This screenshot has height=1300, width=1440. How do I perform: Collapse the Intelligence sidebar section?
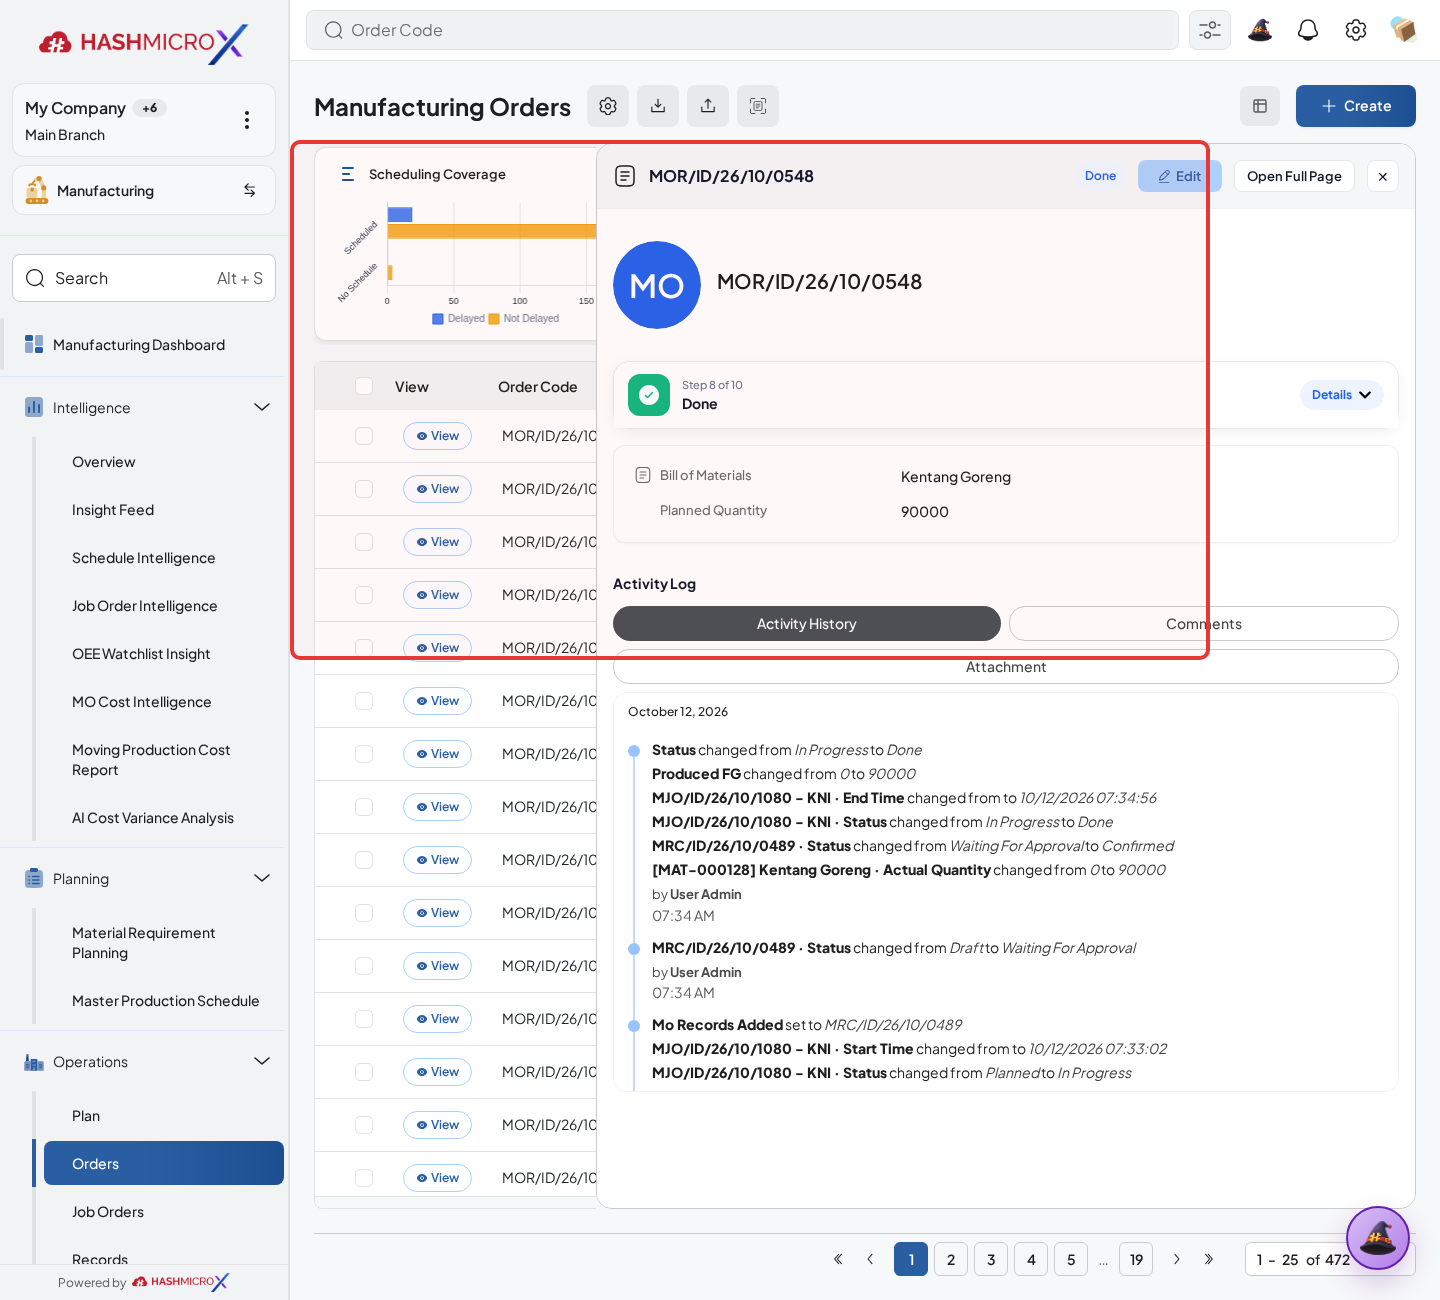(262, 407)
